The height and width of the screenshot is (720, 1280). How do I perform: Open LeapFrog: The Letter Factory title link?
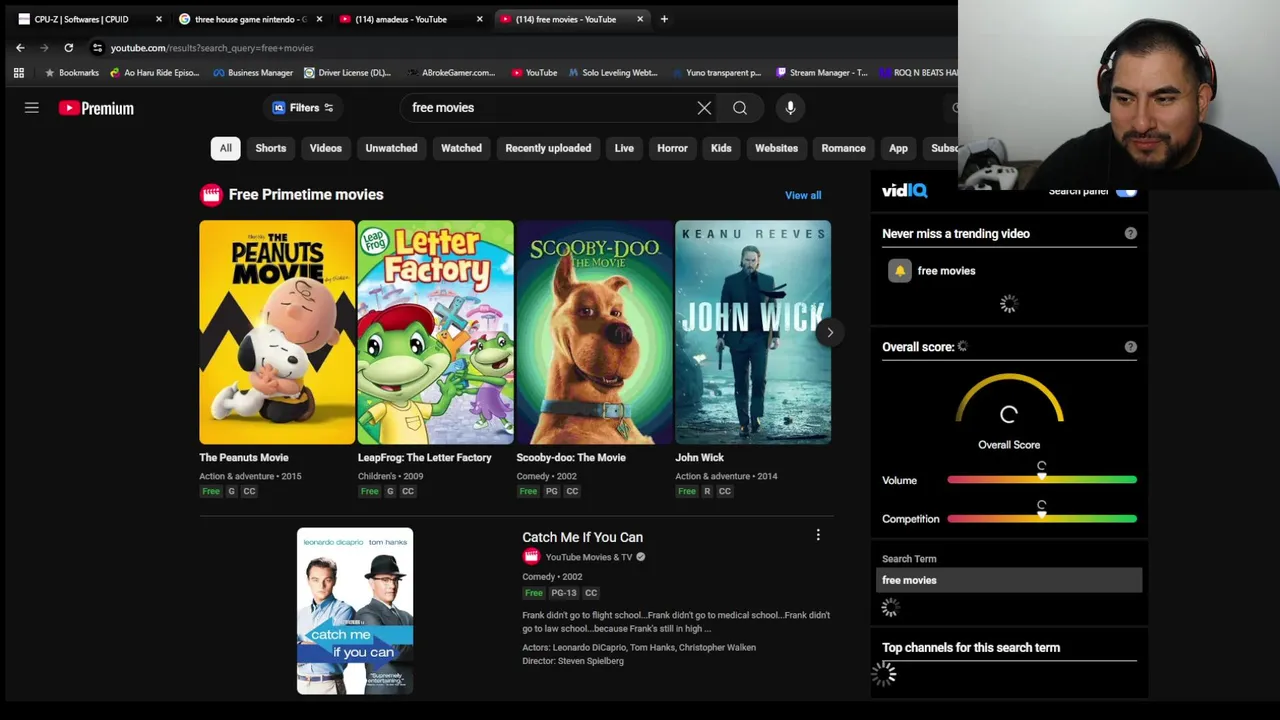point(425,457)
